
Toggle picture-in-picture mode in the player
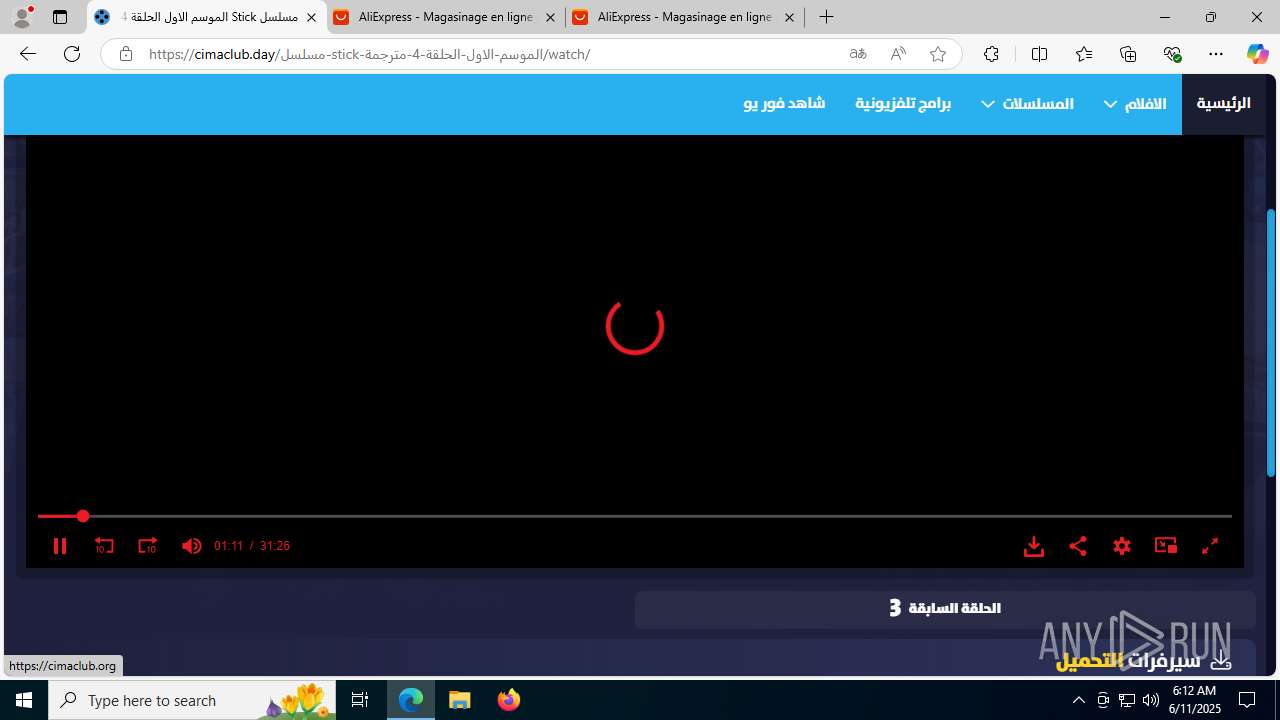tap(1166, 546)
